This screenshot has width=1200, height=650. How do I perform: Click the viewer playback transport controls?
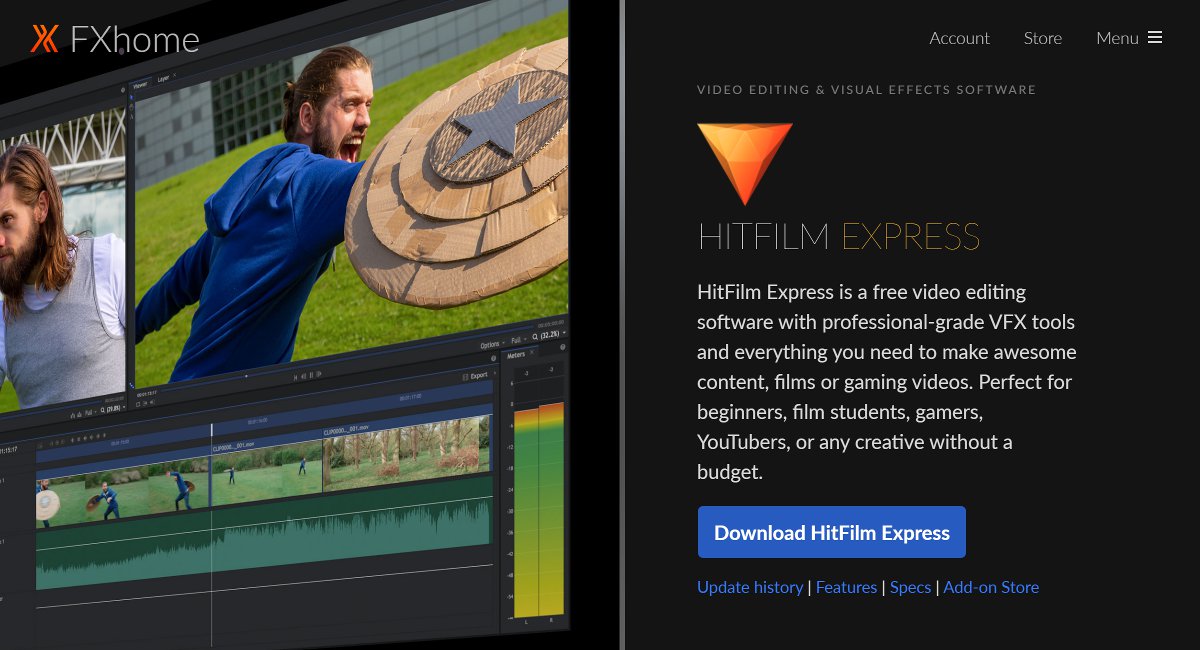click(x=307, y=376)
